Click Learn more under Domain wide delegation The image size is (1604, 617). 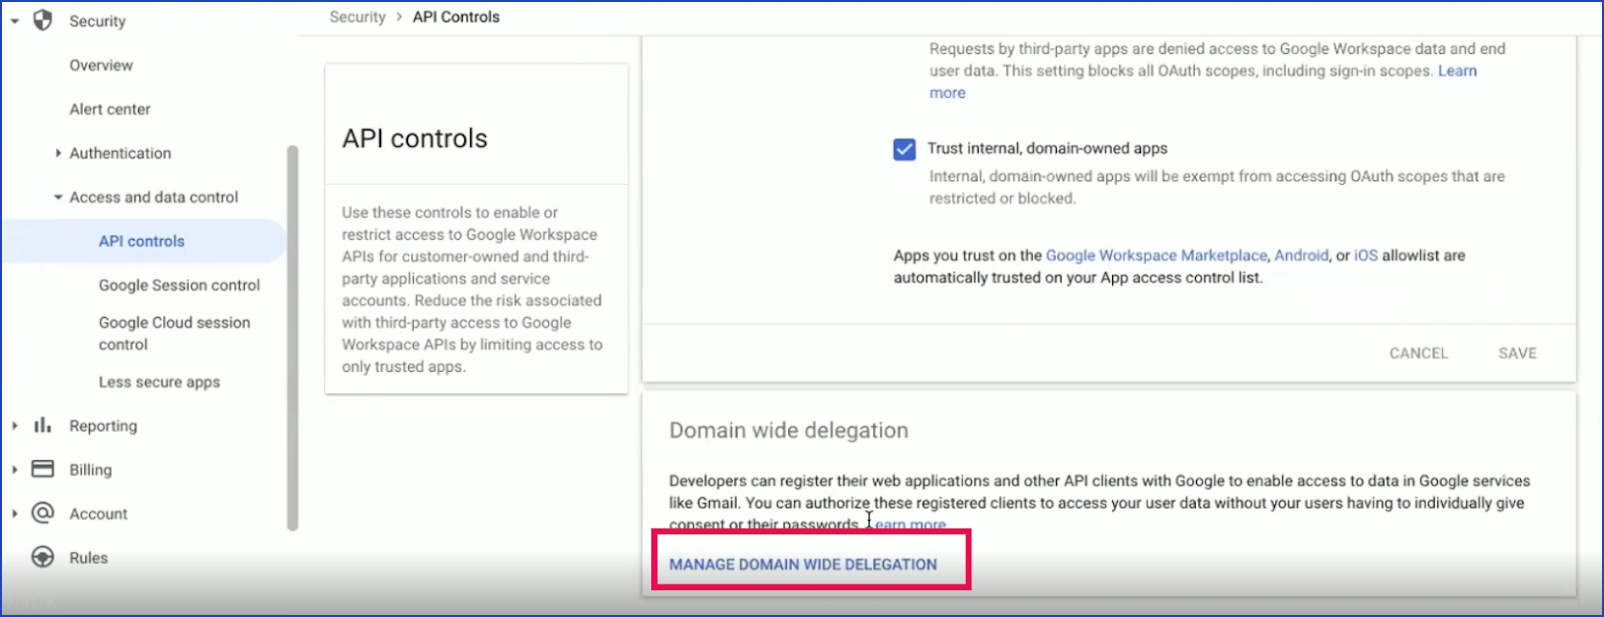click(910, 525)
